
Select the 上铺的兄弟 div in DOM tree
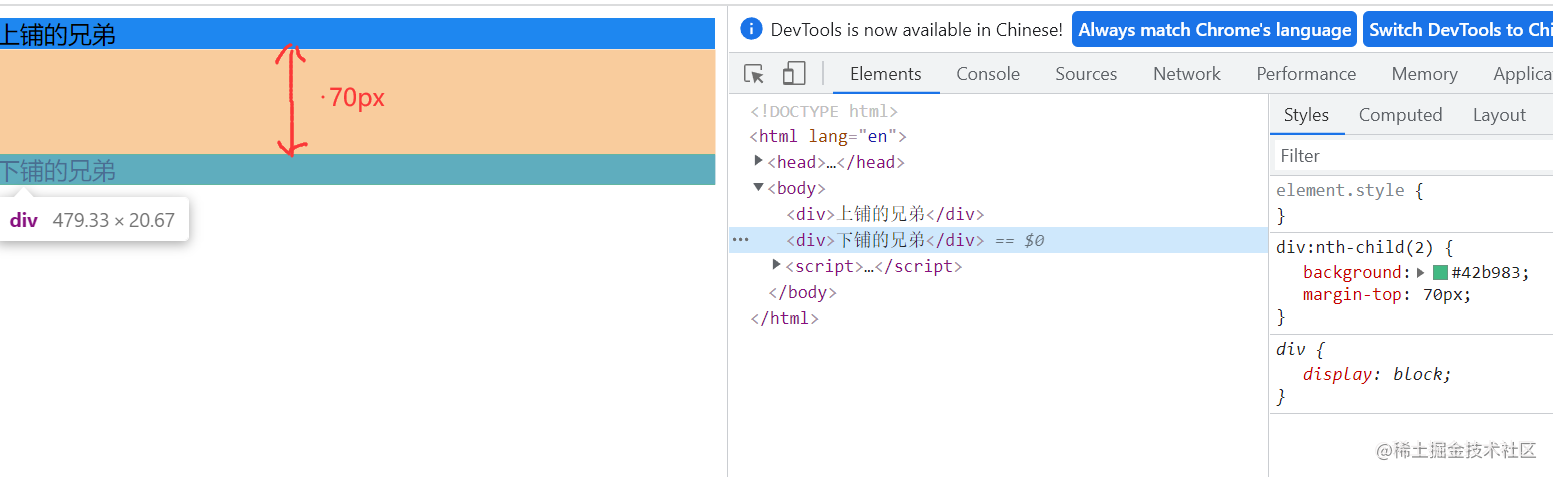(x=885, y=214)
